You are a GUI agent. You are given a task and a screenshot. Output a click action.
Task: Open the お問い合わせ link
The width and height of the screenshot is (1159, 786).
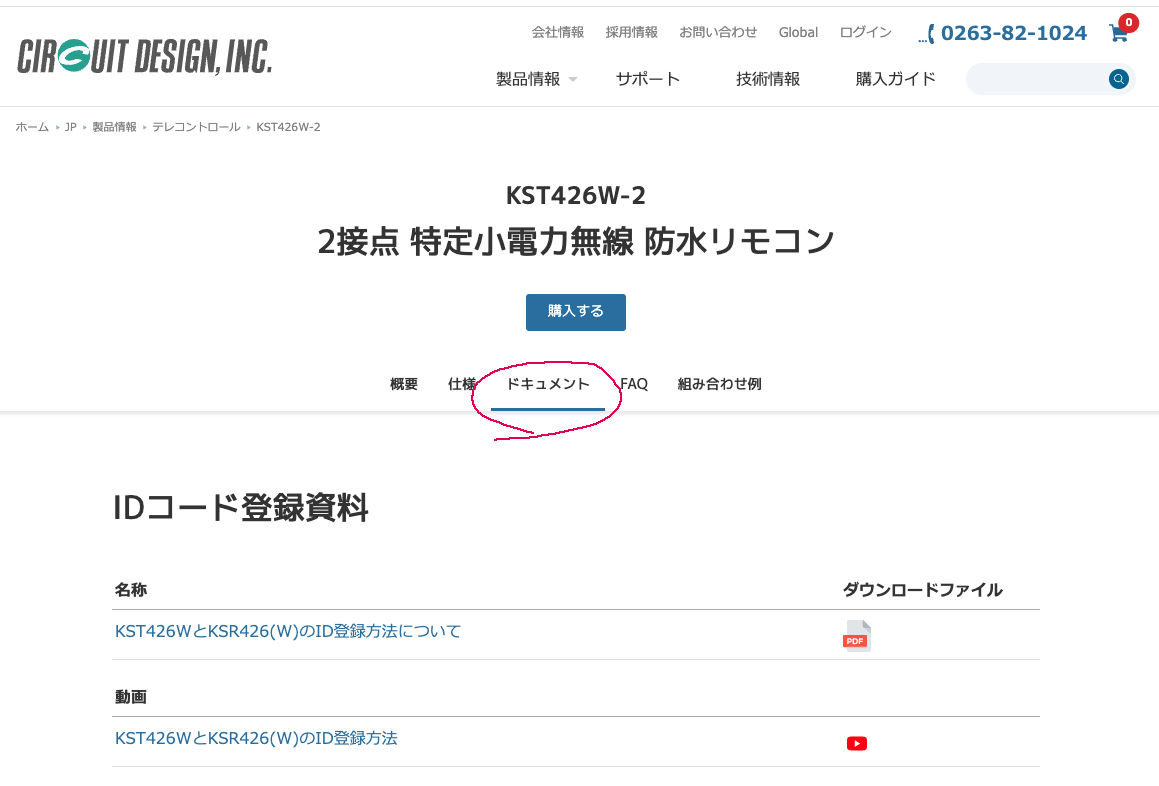tap(718, 32)
